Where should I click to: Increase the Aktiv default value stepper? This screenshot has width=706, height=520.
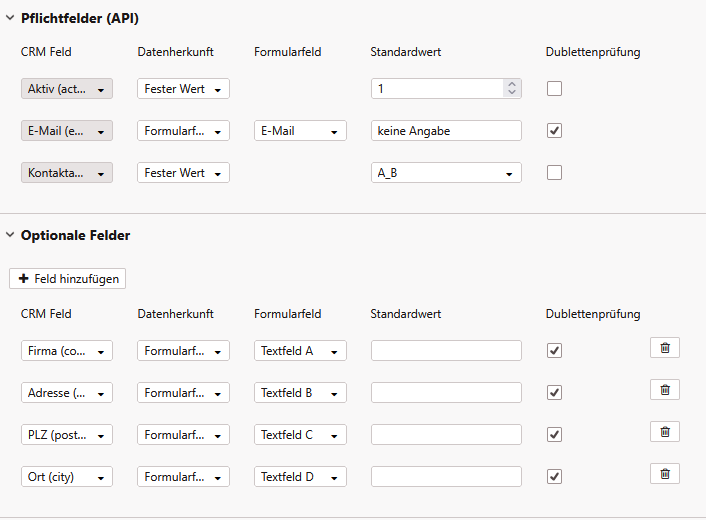[512, 84]
